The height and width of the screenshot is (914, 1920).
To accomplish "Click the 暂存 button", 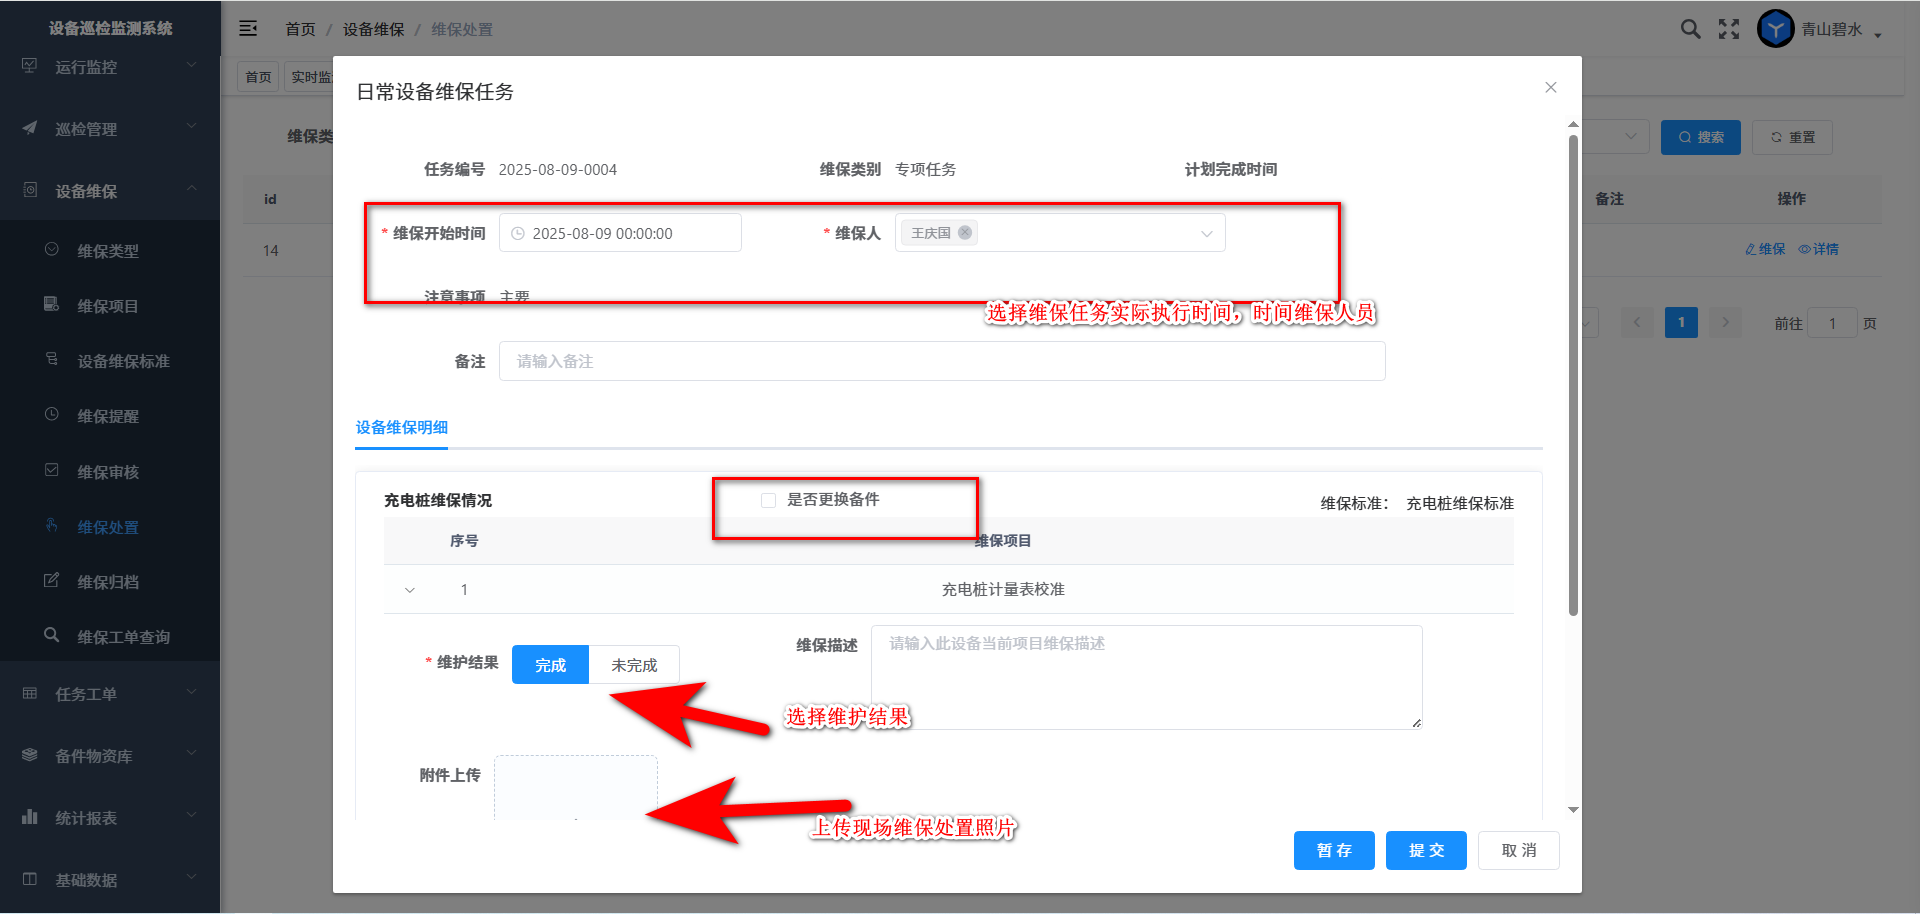I will pyautogui.click(x=1334, y=850).
